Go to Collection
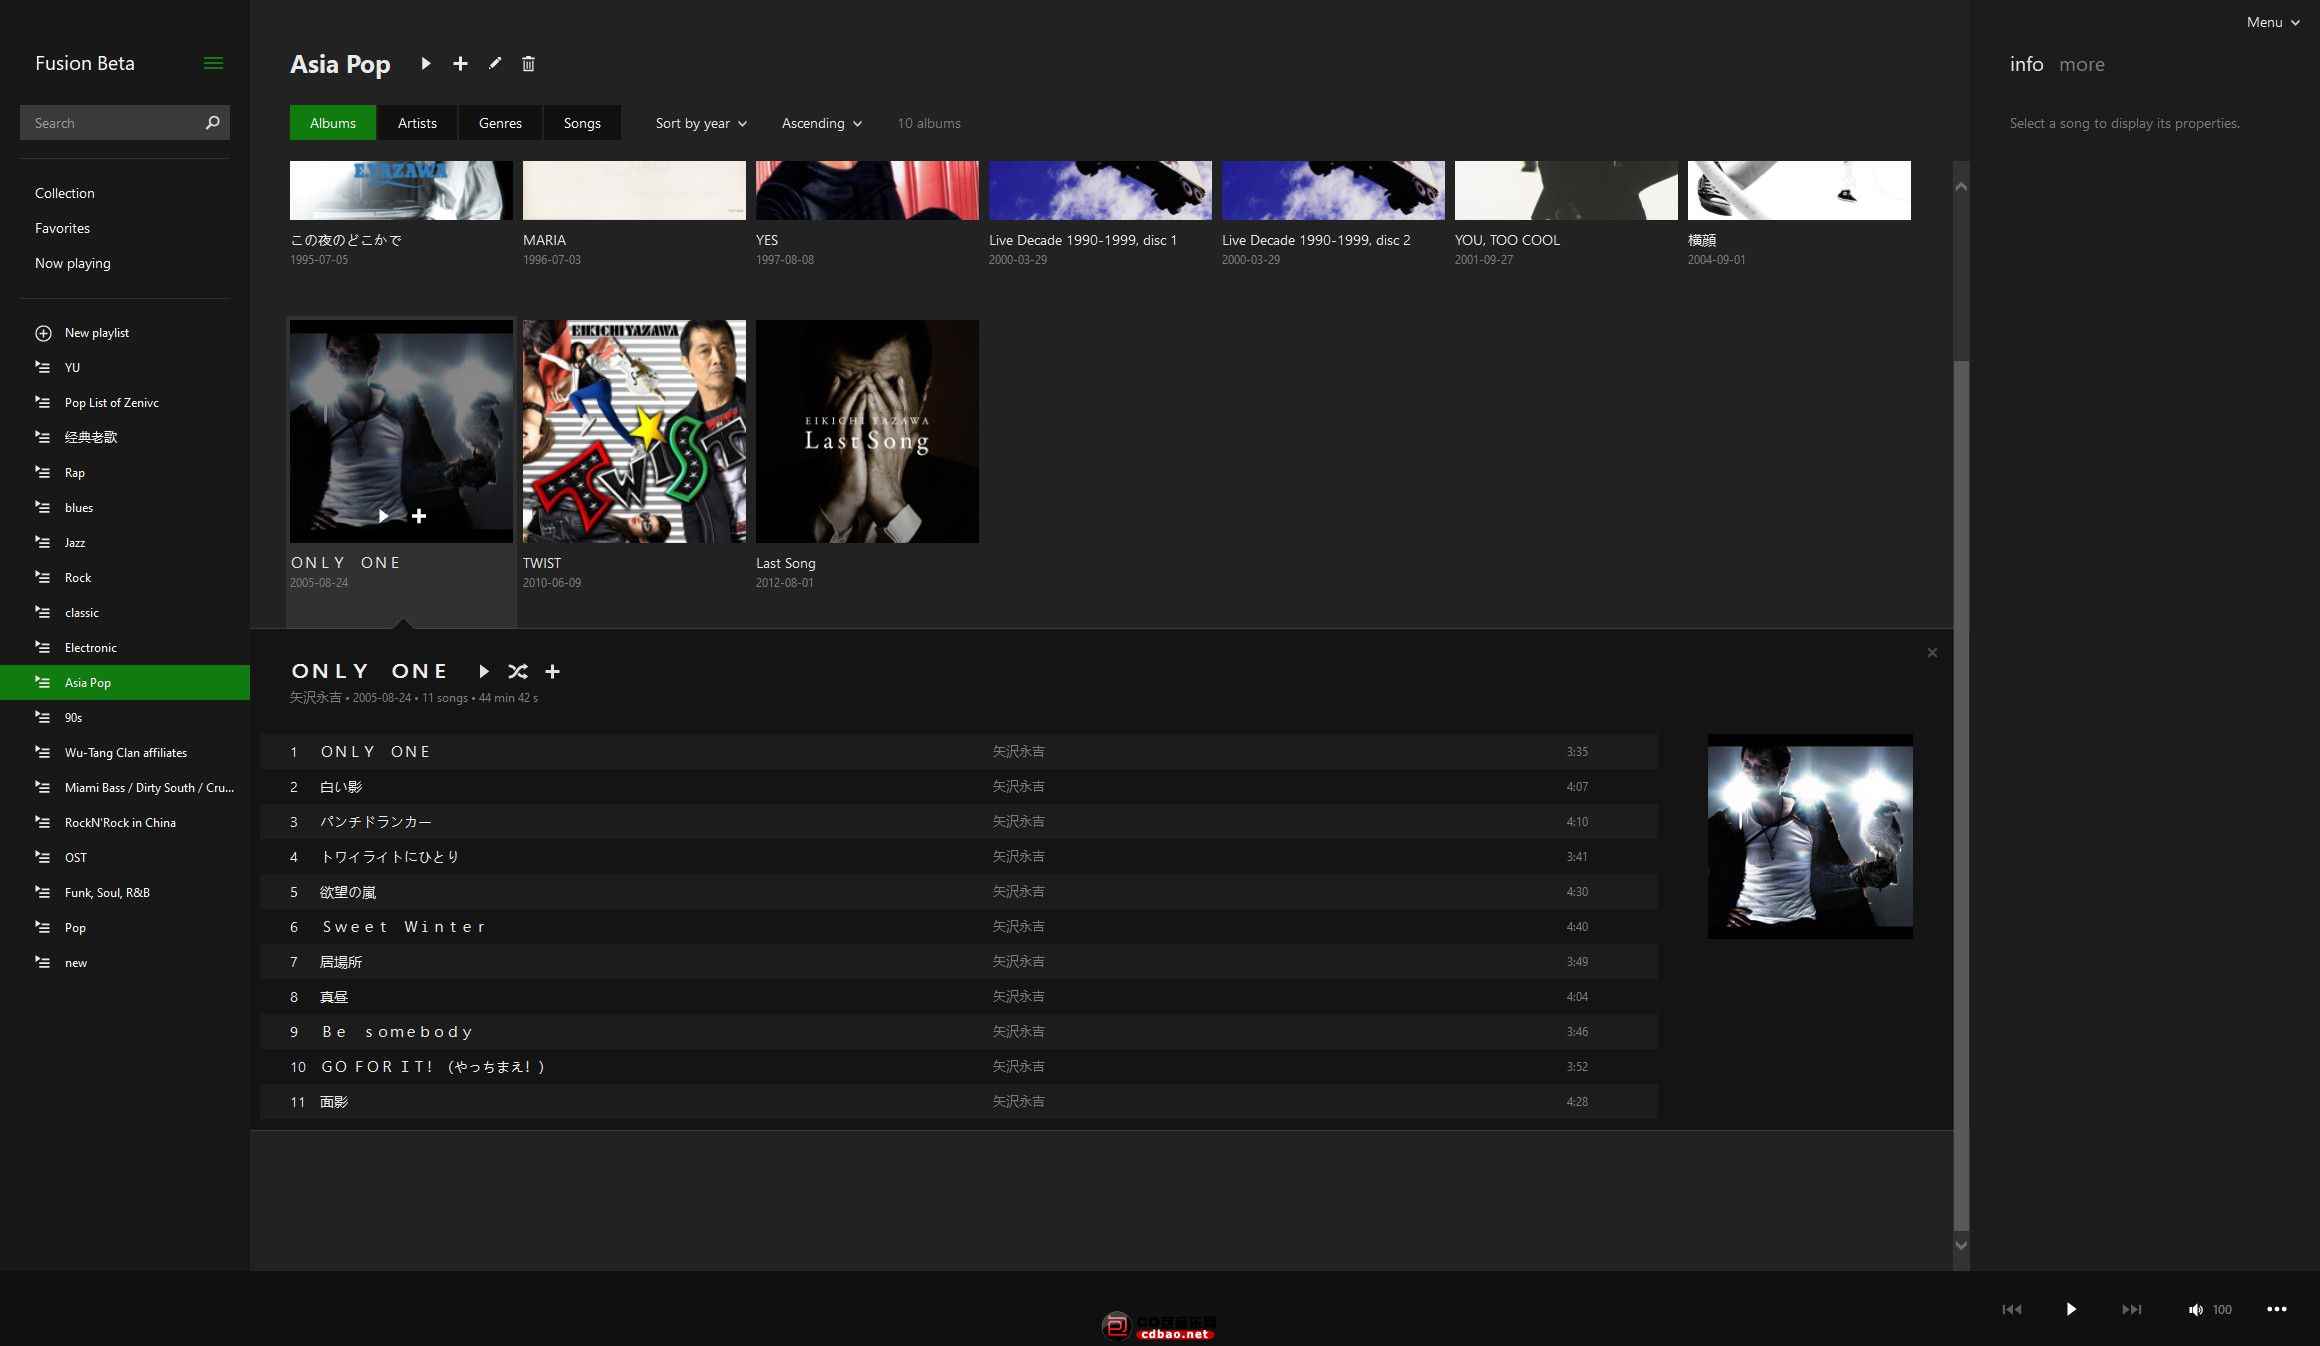Viewport: 2320px width, 1346px height. pos(65,193)
